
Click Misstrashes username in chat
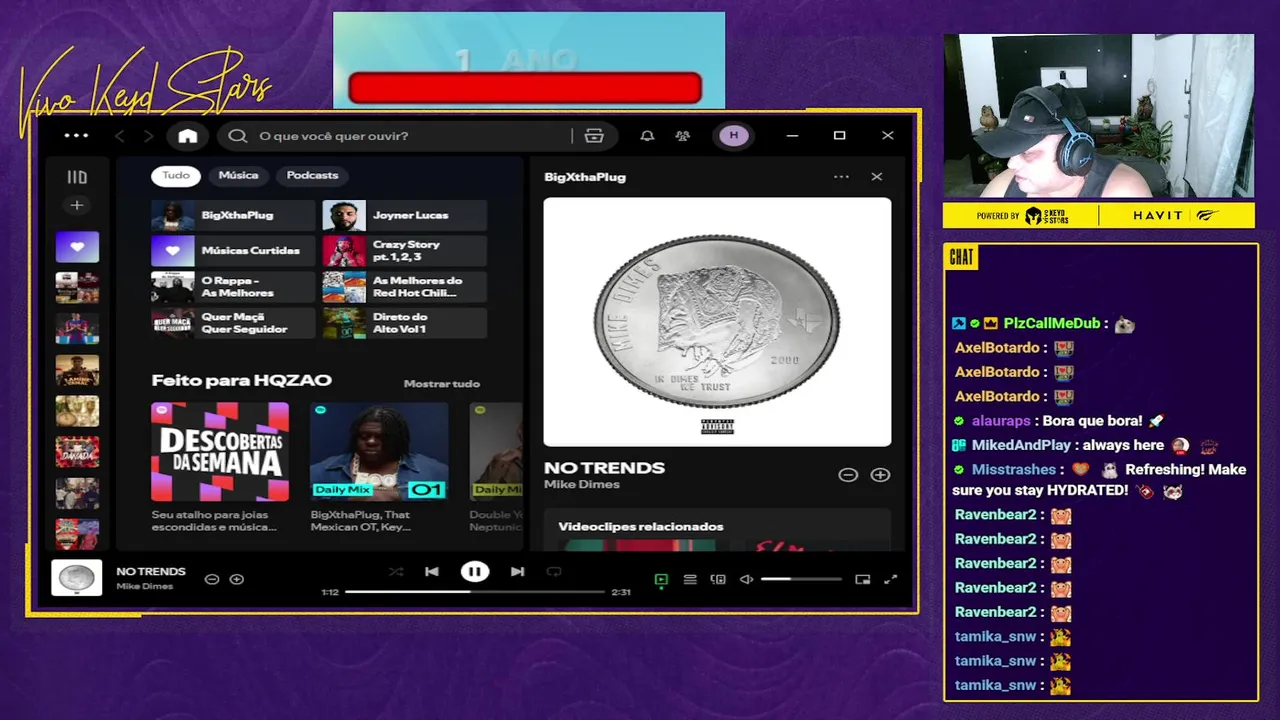(x=1013, y=469)
